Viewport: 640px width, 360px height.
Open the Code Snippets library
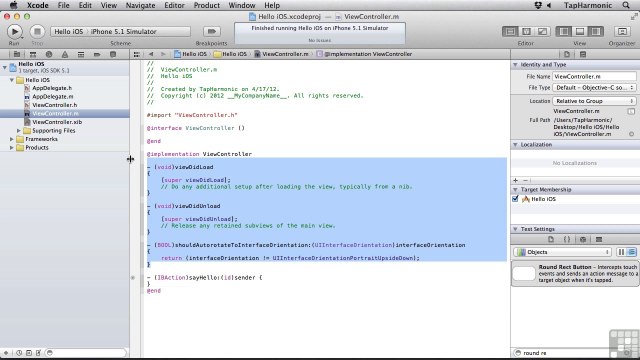click(x=567, y=240)
